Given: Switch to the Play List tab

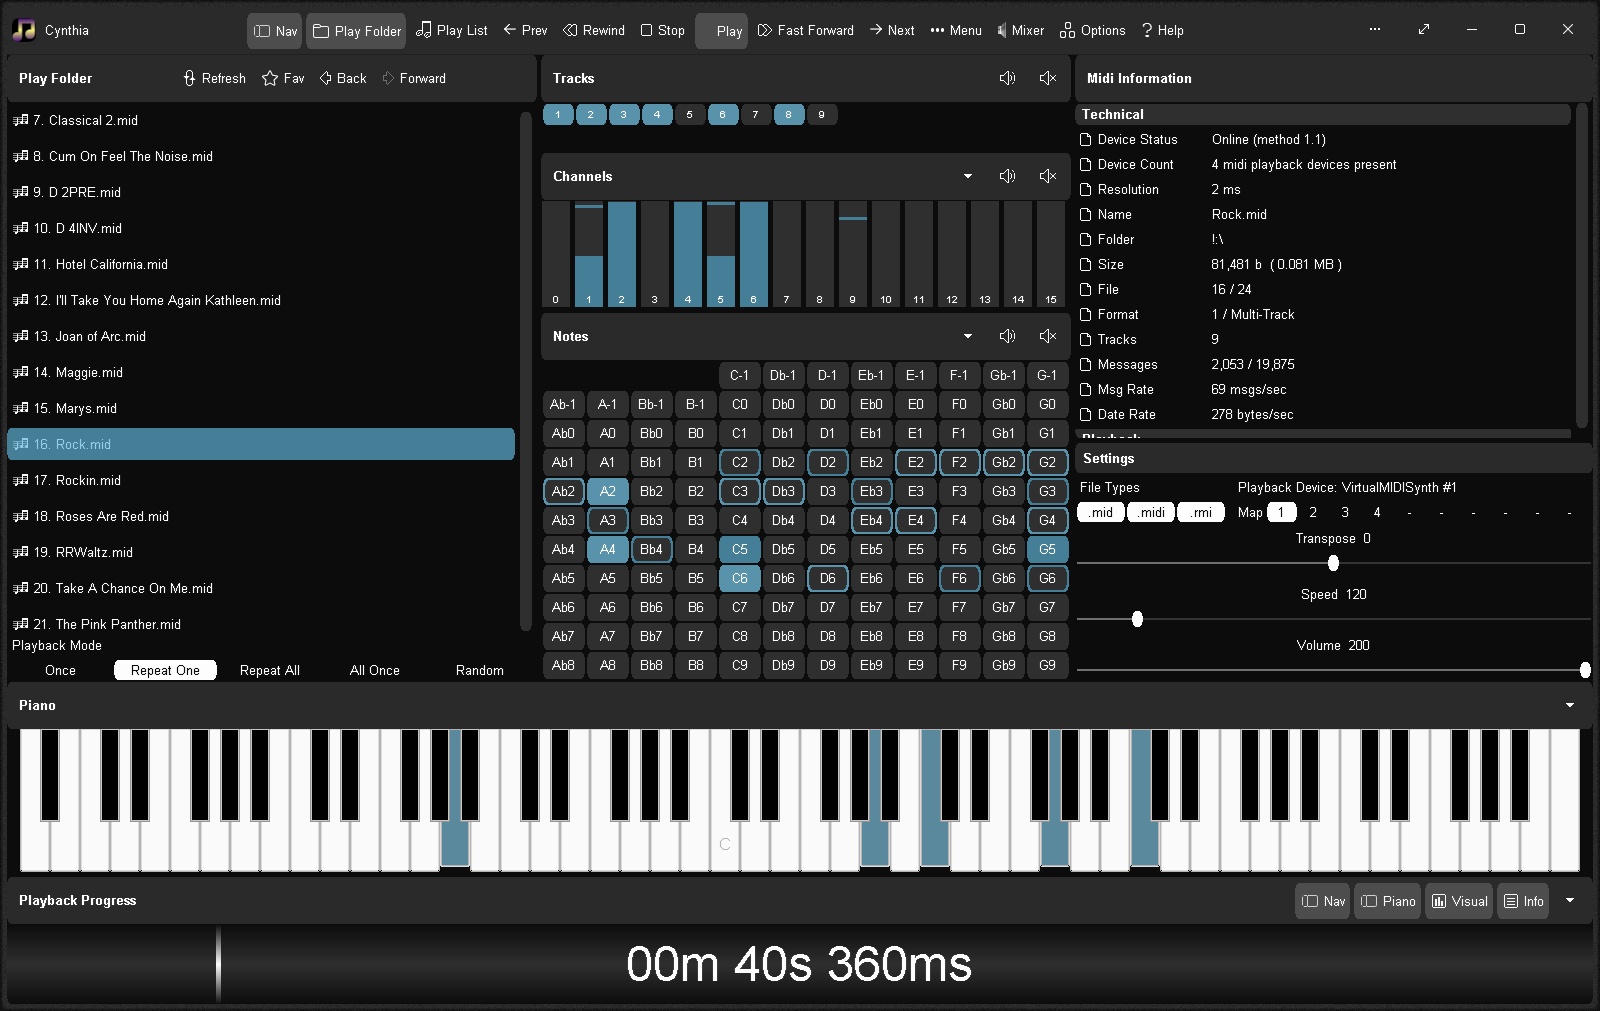Looking at the screenshot, I should pyautogui.click(x=452, y=30).
